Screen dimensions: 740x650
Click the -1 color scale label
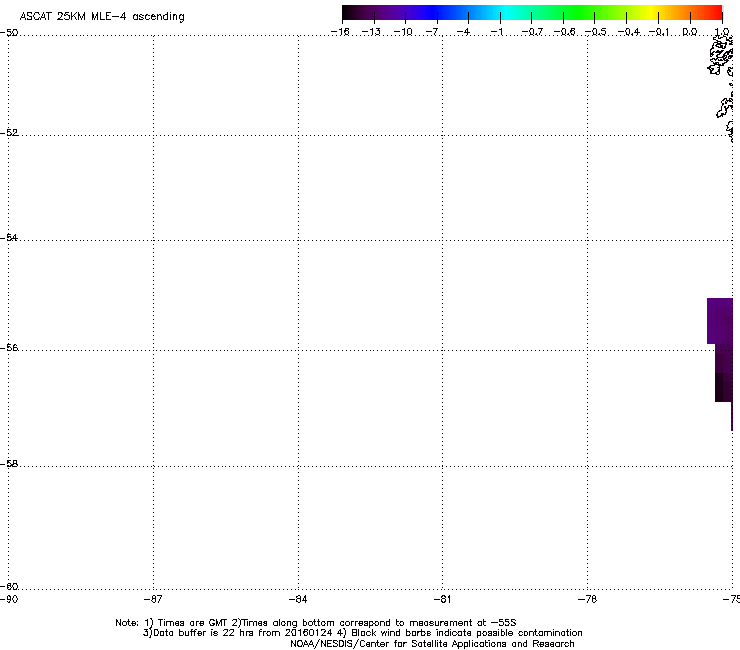(496, 32)
